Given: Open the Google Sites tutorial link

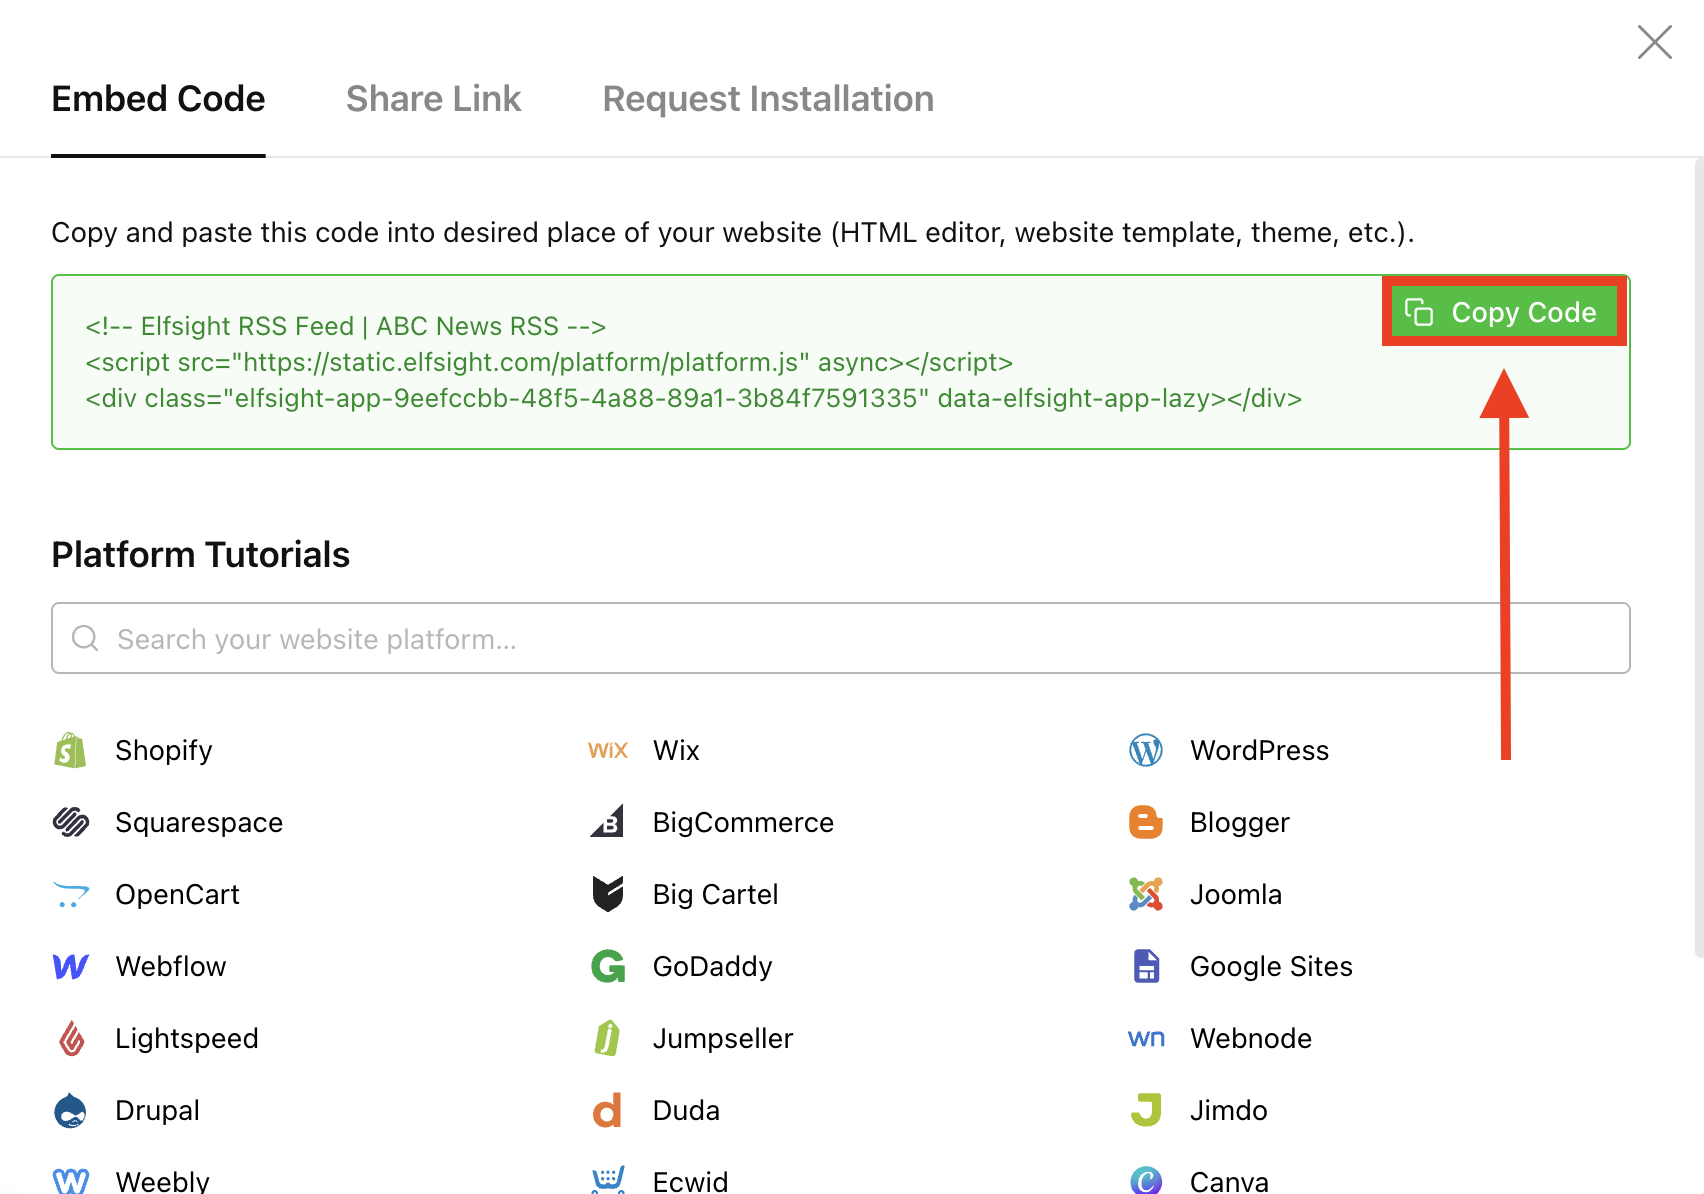Looking at the screenshot, I should tap(1271, 966).
